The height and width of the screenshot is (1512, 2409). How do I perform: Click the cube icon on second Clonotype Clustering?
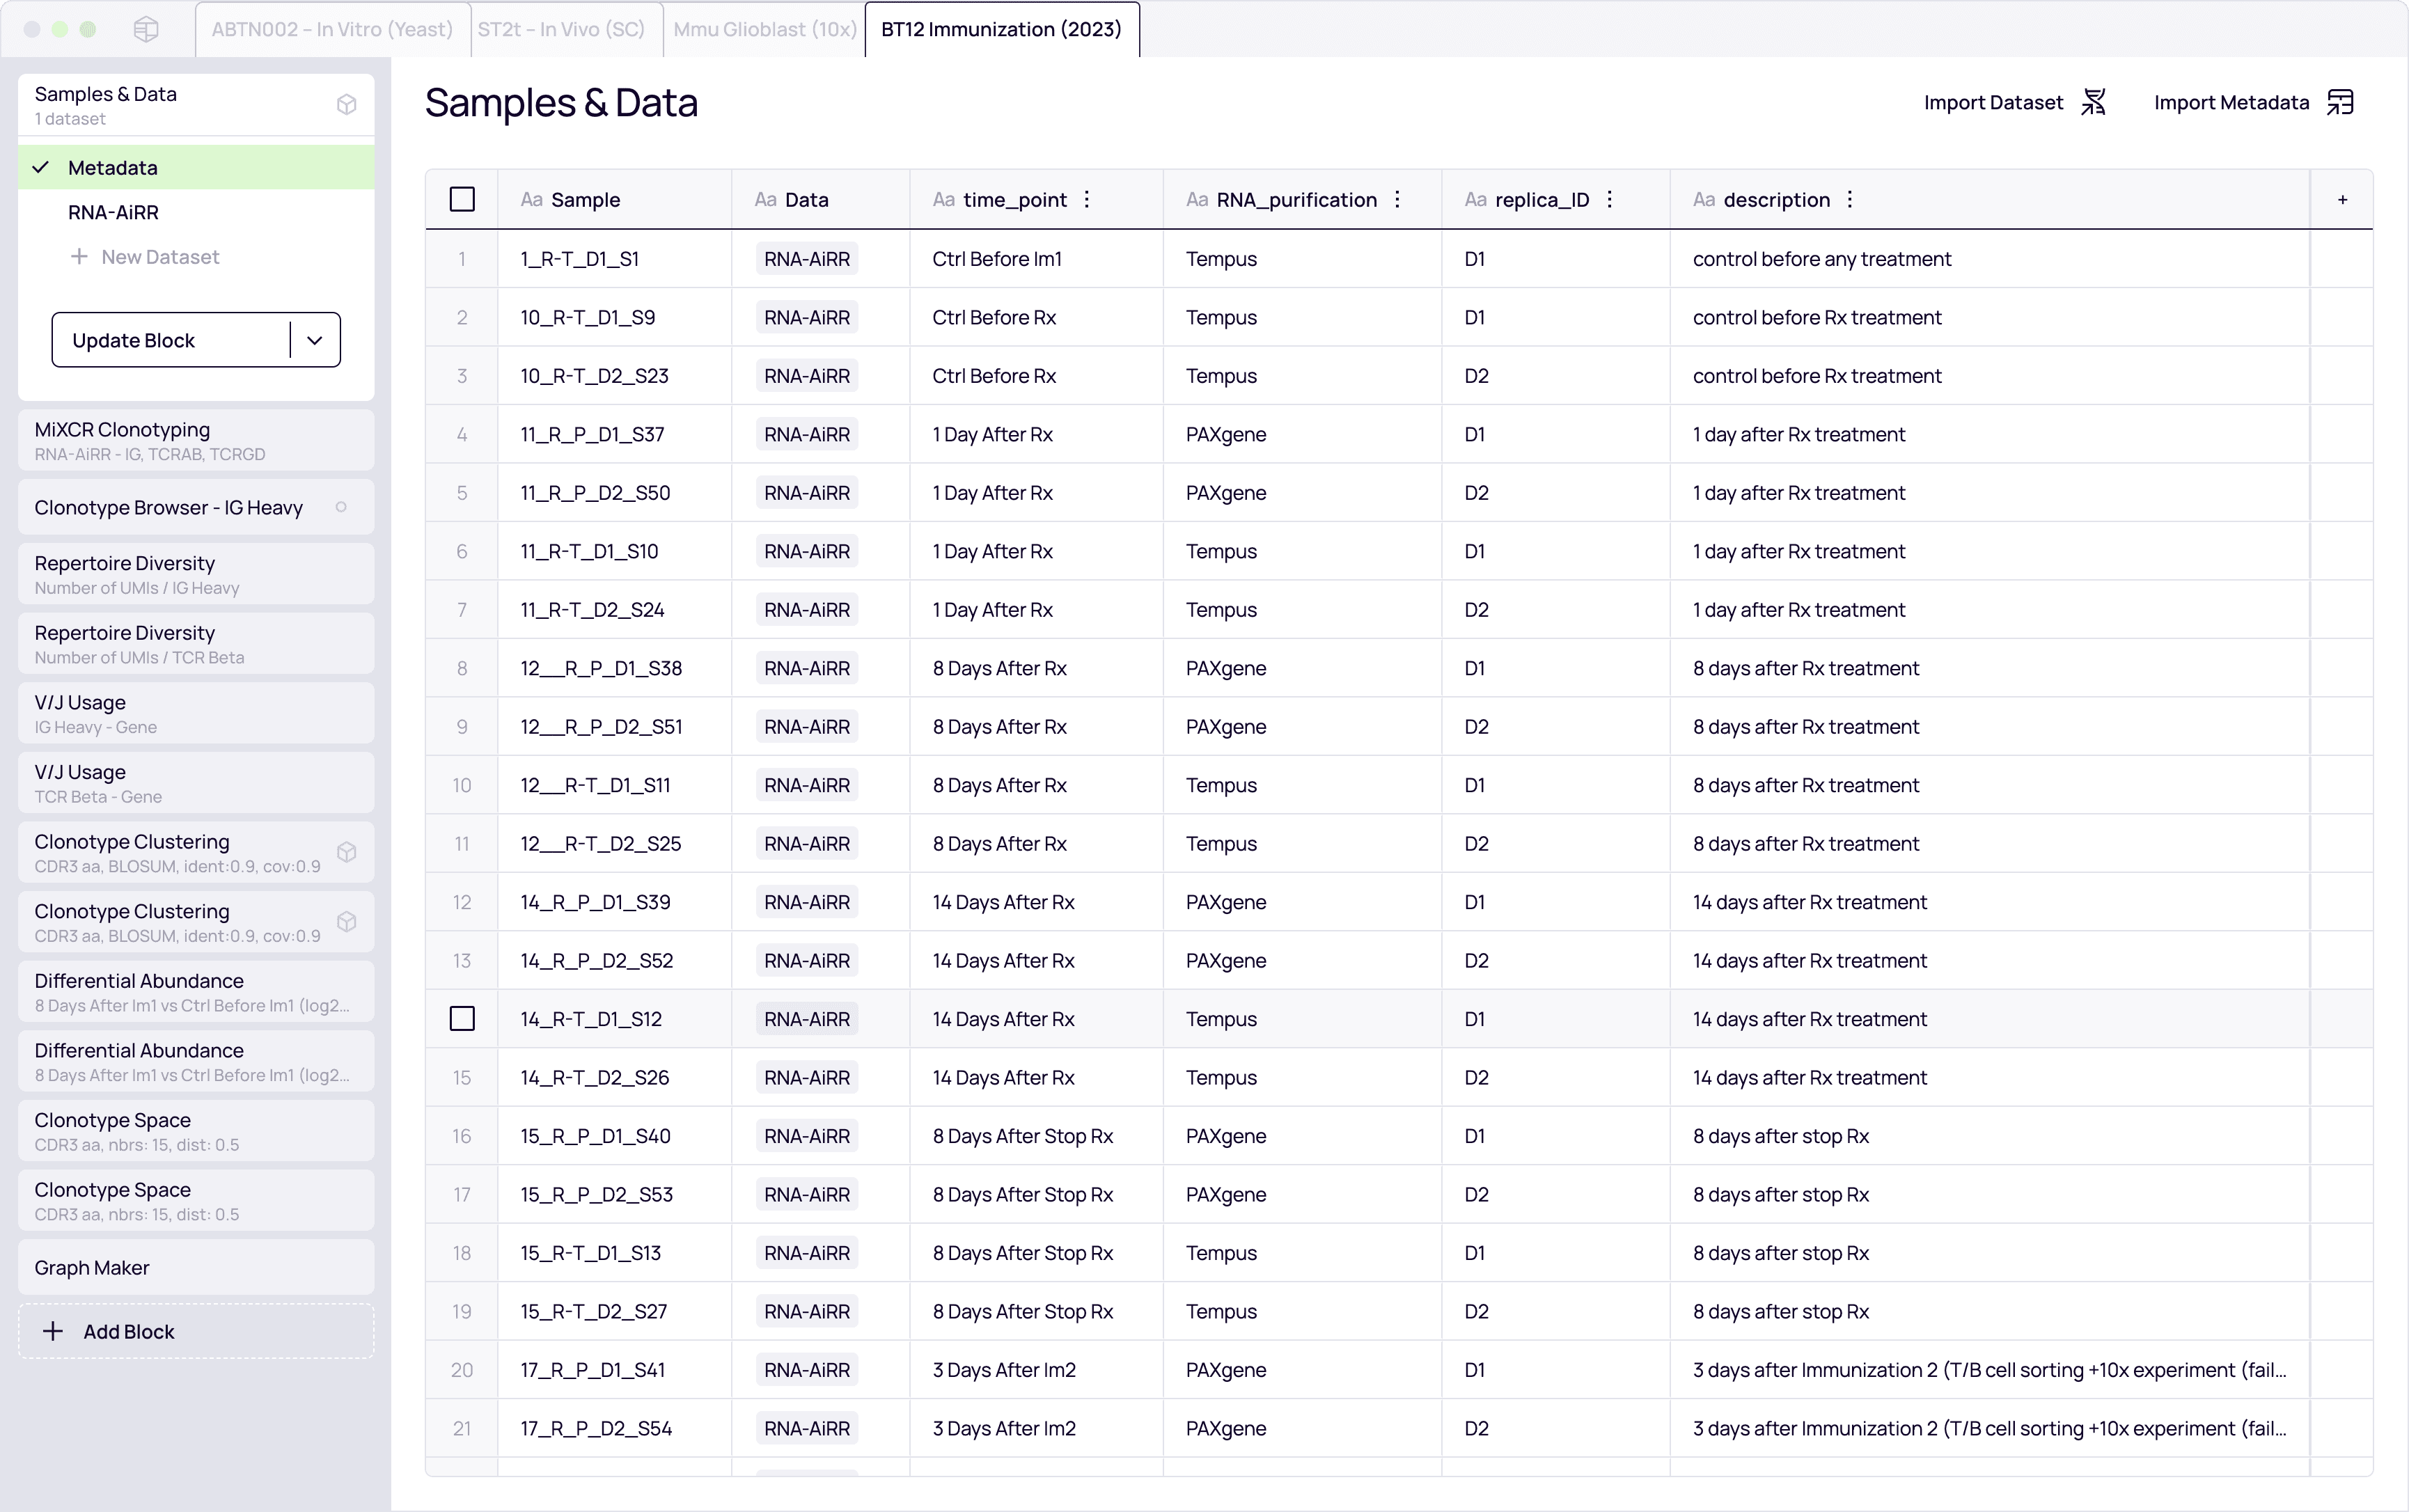point(346,922)
